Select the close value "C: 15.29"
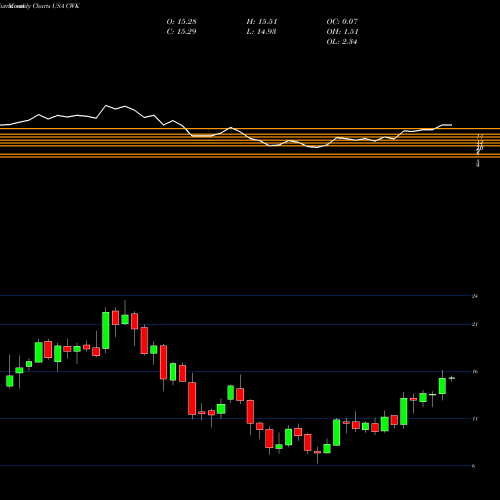Screen dimensions: 500x500 coord(181,32)
